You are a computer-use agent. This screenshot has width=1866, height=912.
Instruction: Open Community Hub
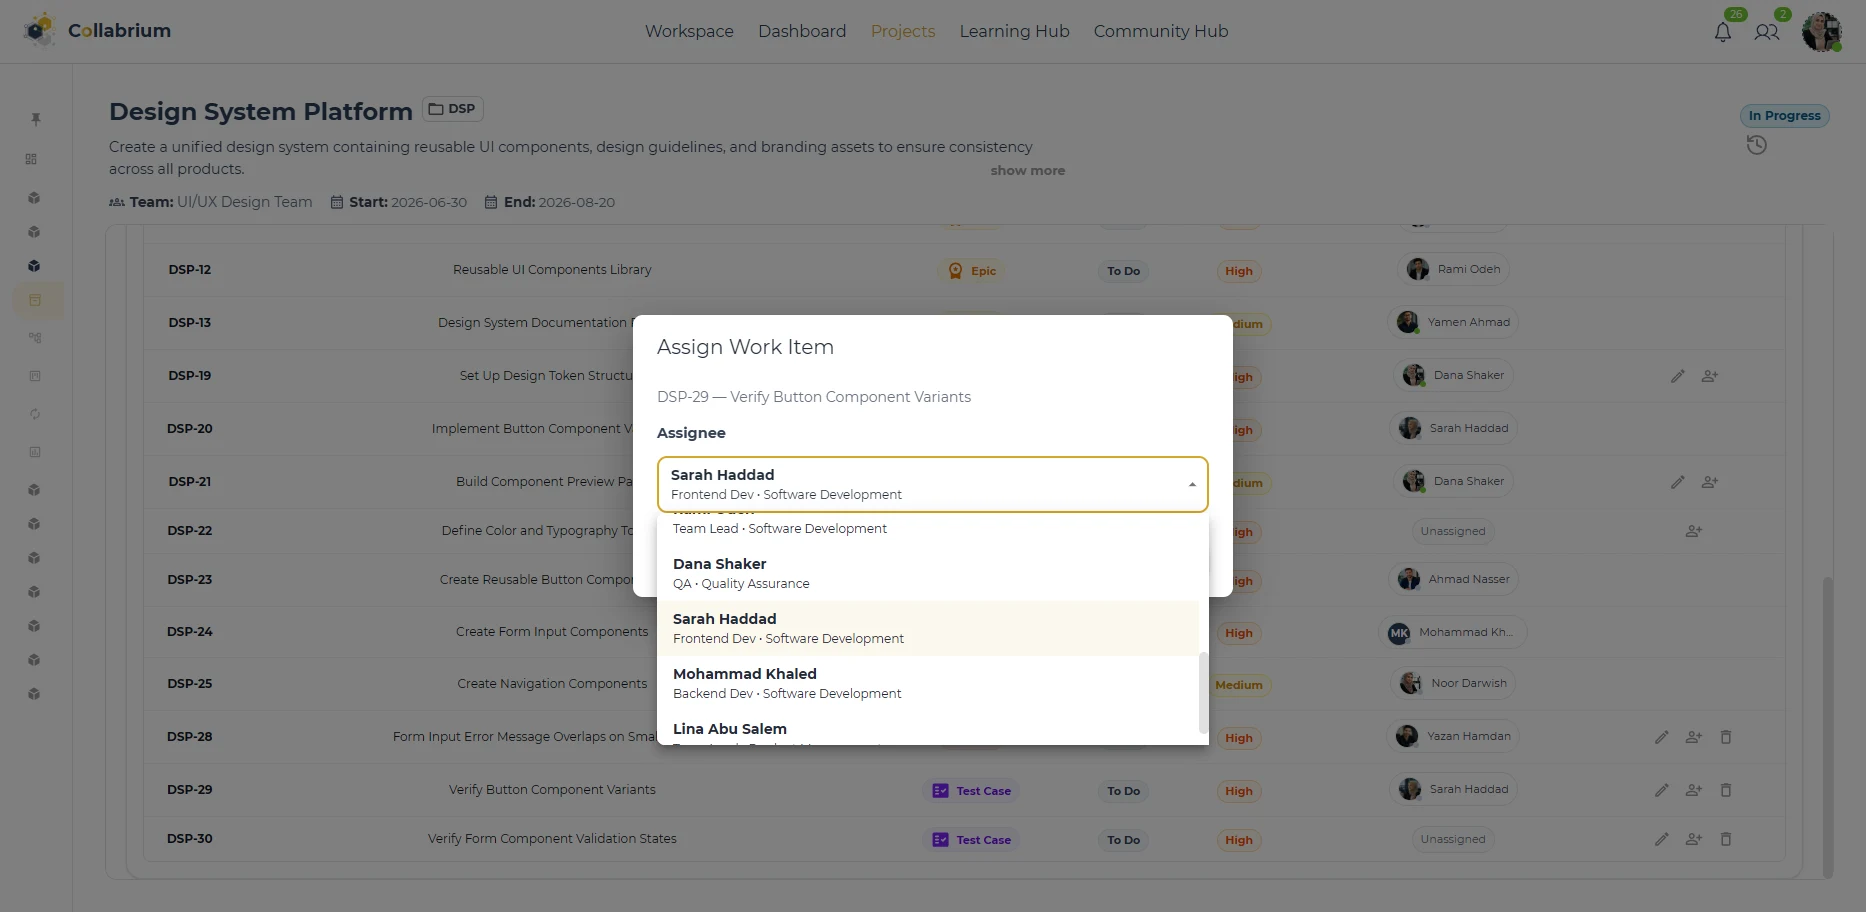[x=1160, y=31]
